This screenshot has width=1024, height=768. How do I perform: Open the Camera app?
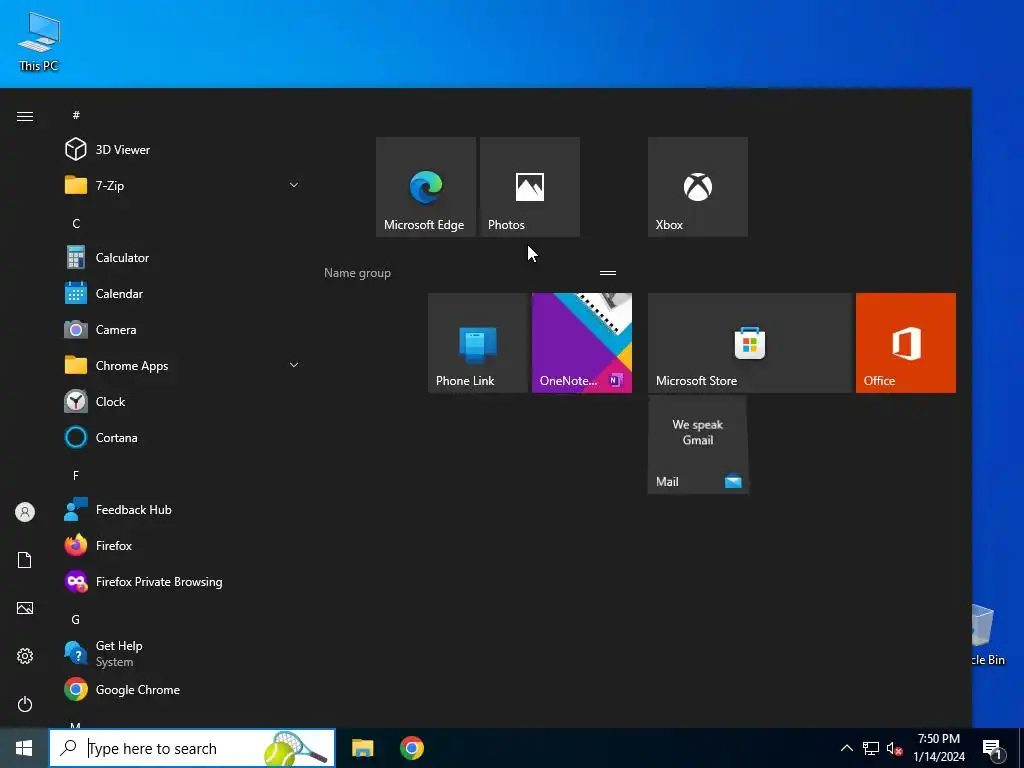pos(182,330)
